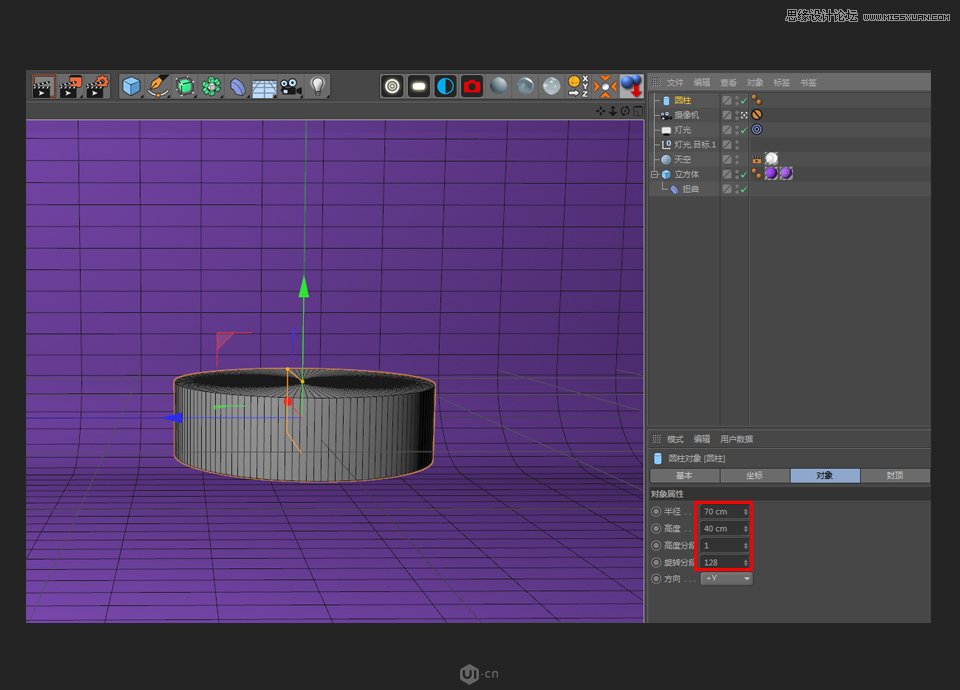960x690 pixels.
Task: Open the 方向 dropdown set to +Y
Action: (x=725, y=578)
